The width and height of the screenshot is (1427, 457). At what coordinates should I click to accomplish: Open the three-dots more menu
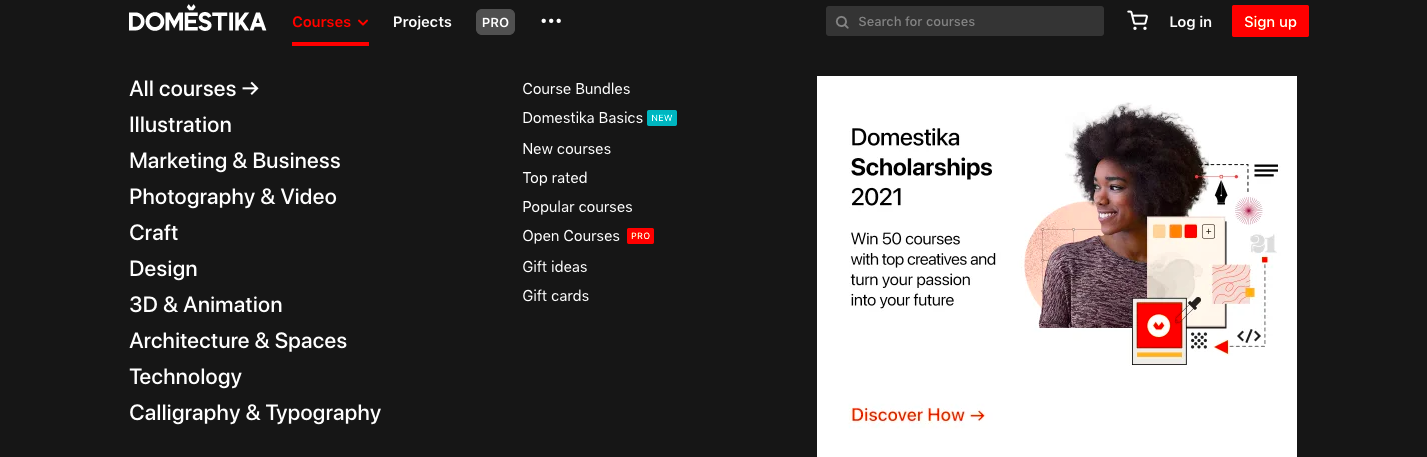tap(551, 21)
